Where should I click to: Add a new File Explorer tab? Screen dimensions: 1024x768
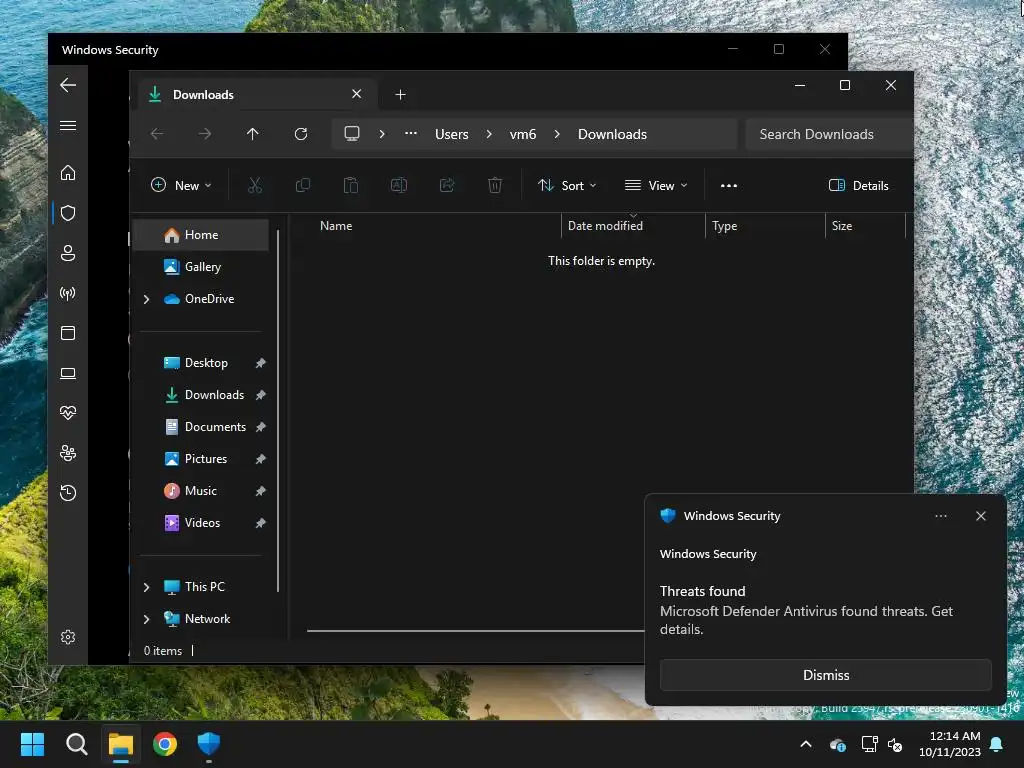pos(400,95)
